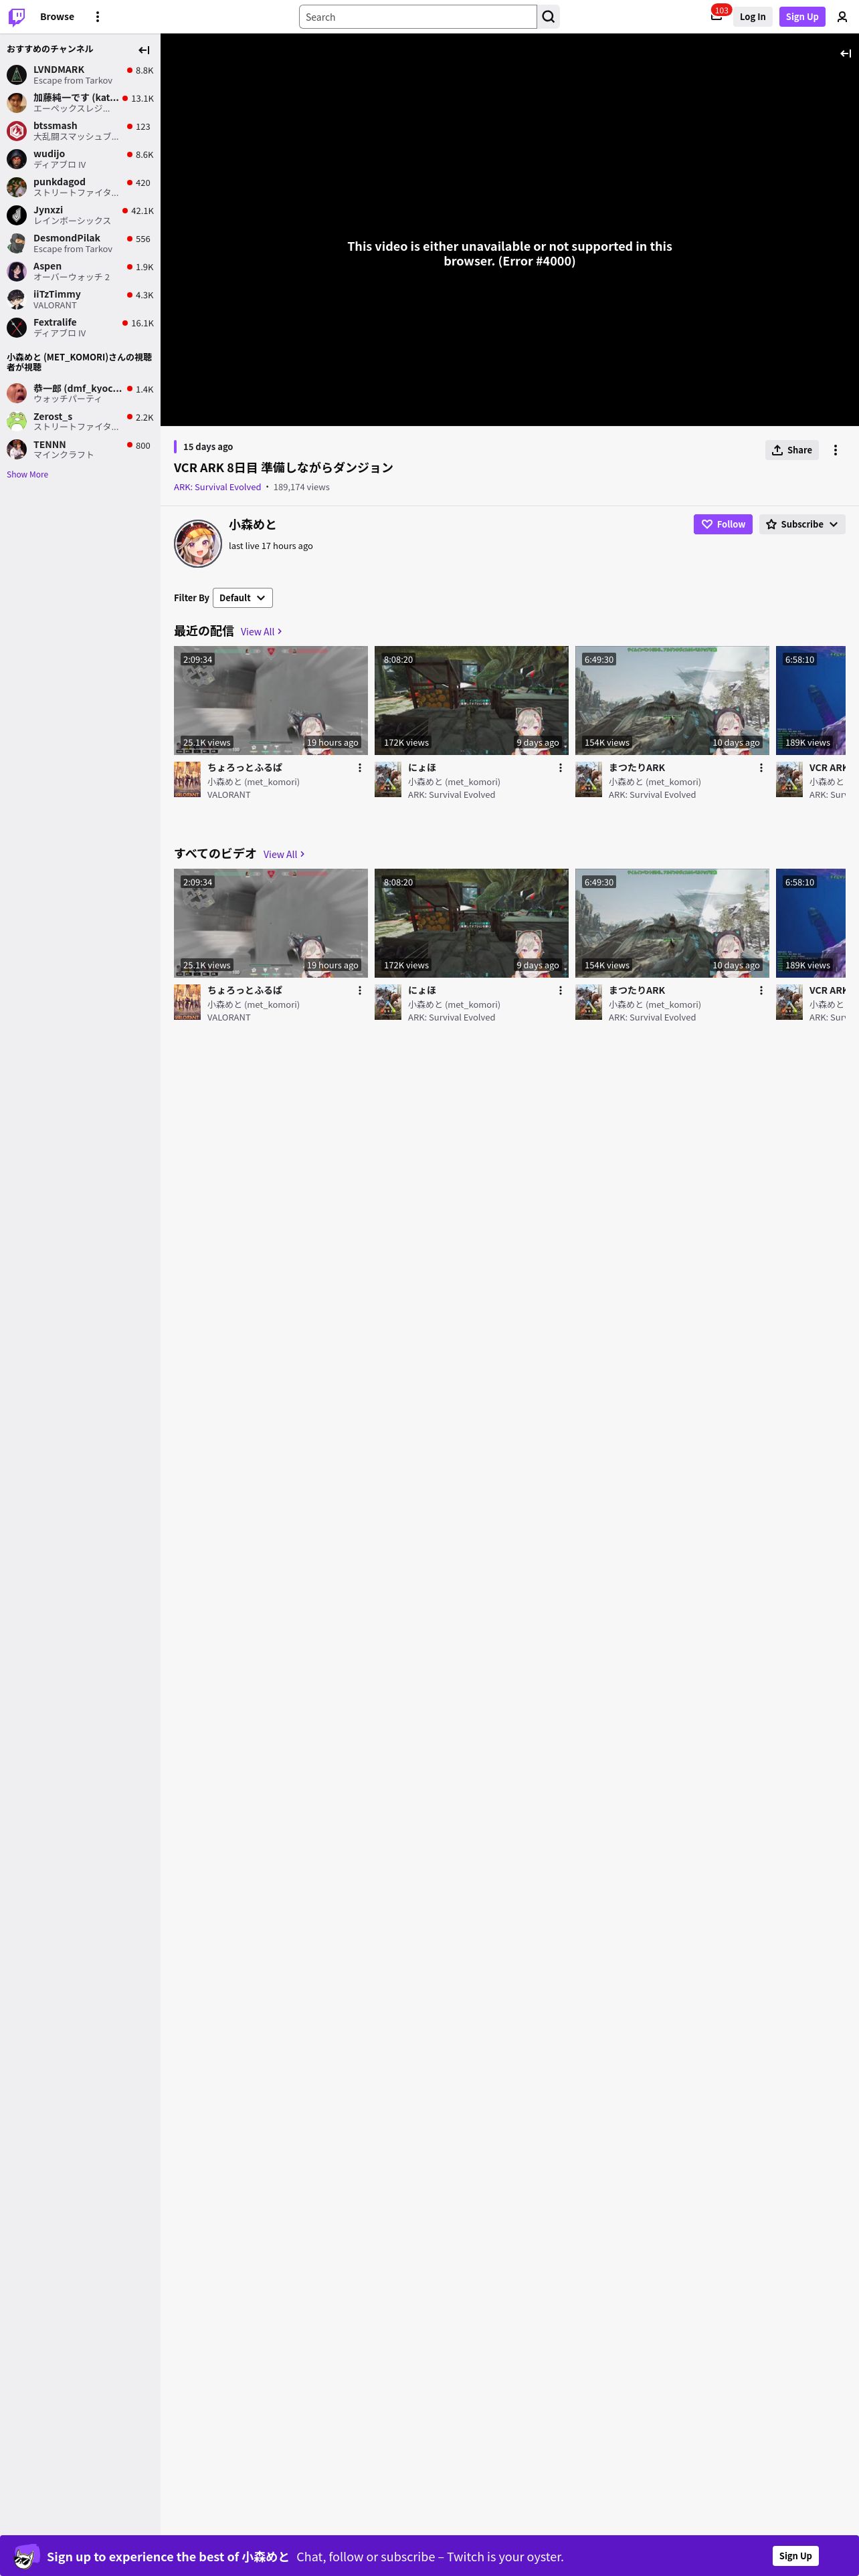Click the search magnifier button
The image size is (859, 2576).
pos(548,17)
